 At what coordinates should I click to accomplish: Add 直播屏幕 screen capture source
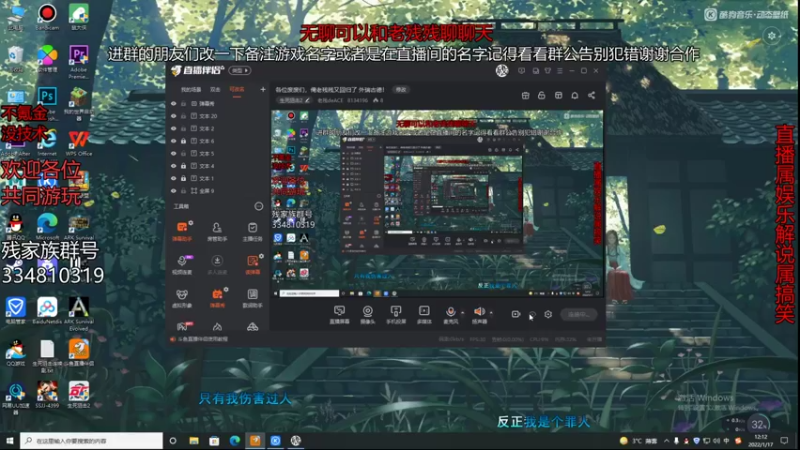[339, 314]
